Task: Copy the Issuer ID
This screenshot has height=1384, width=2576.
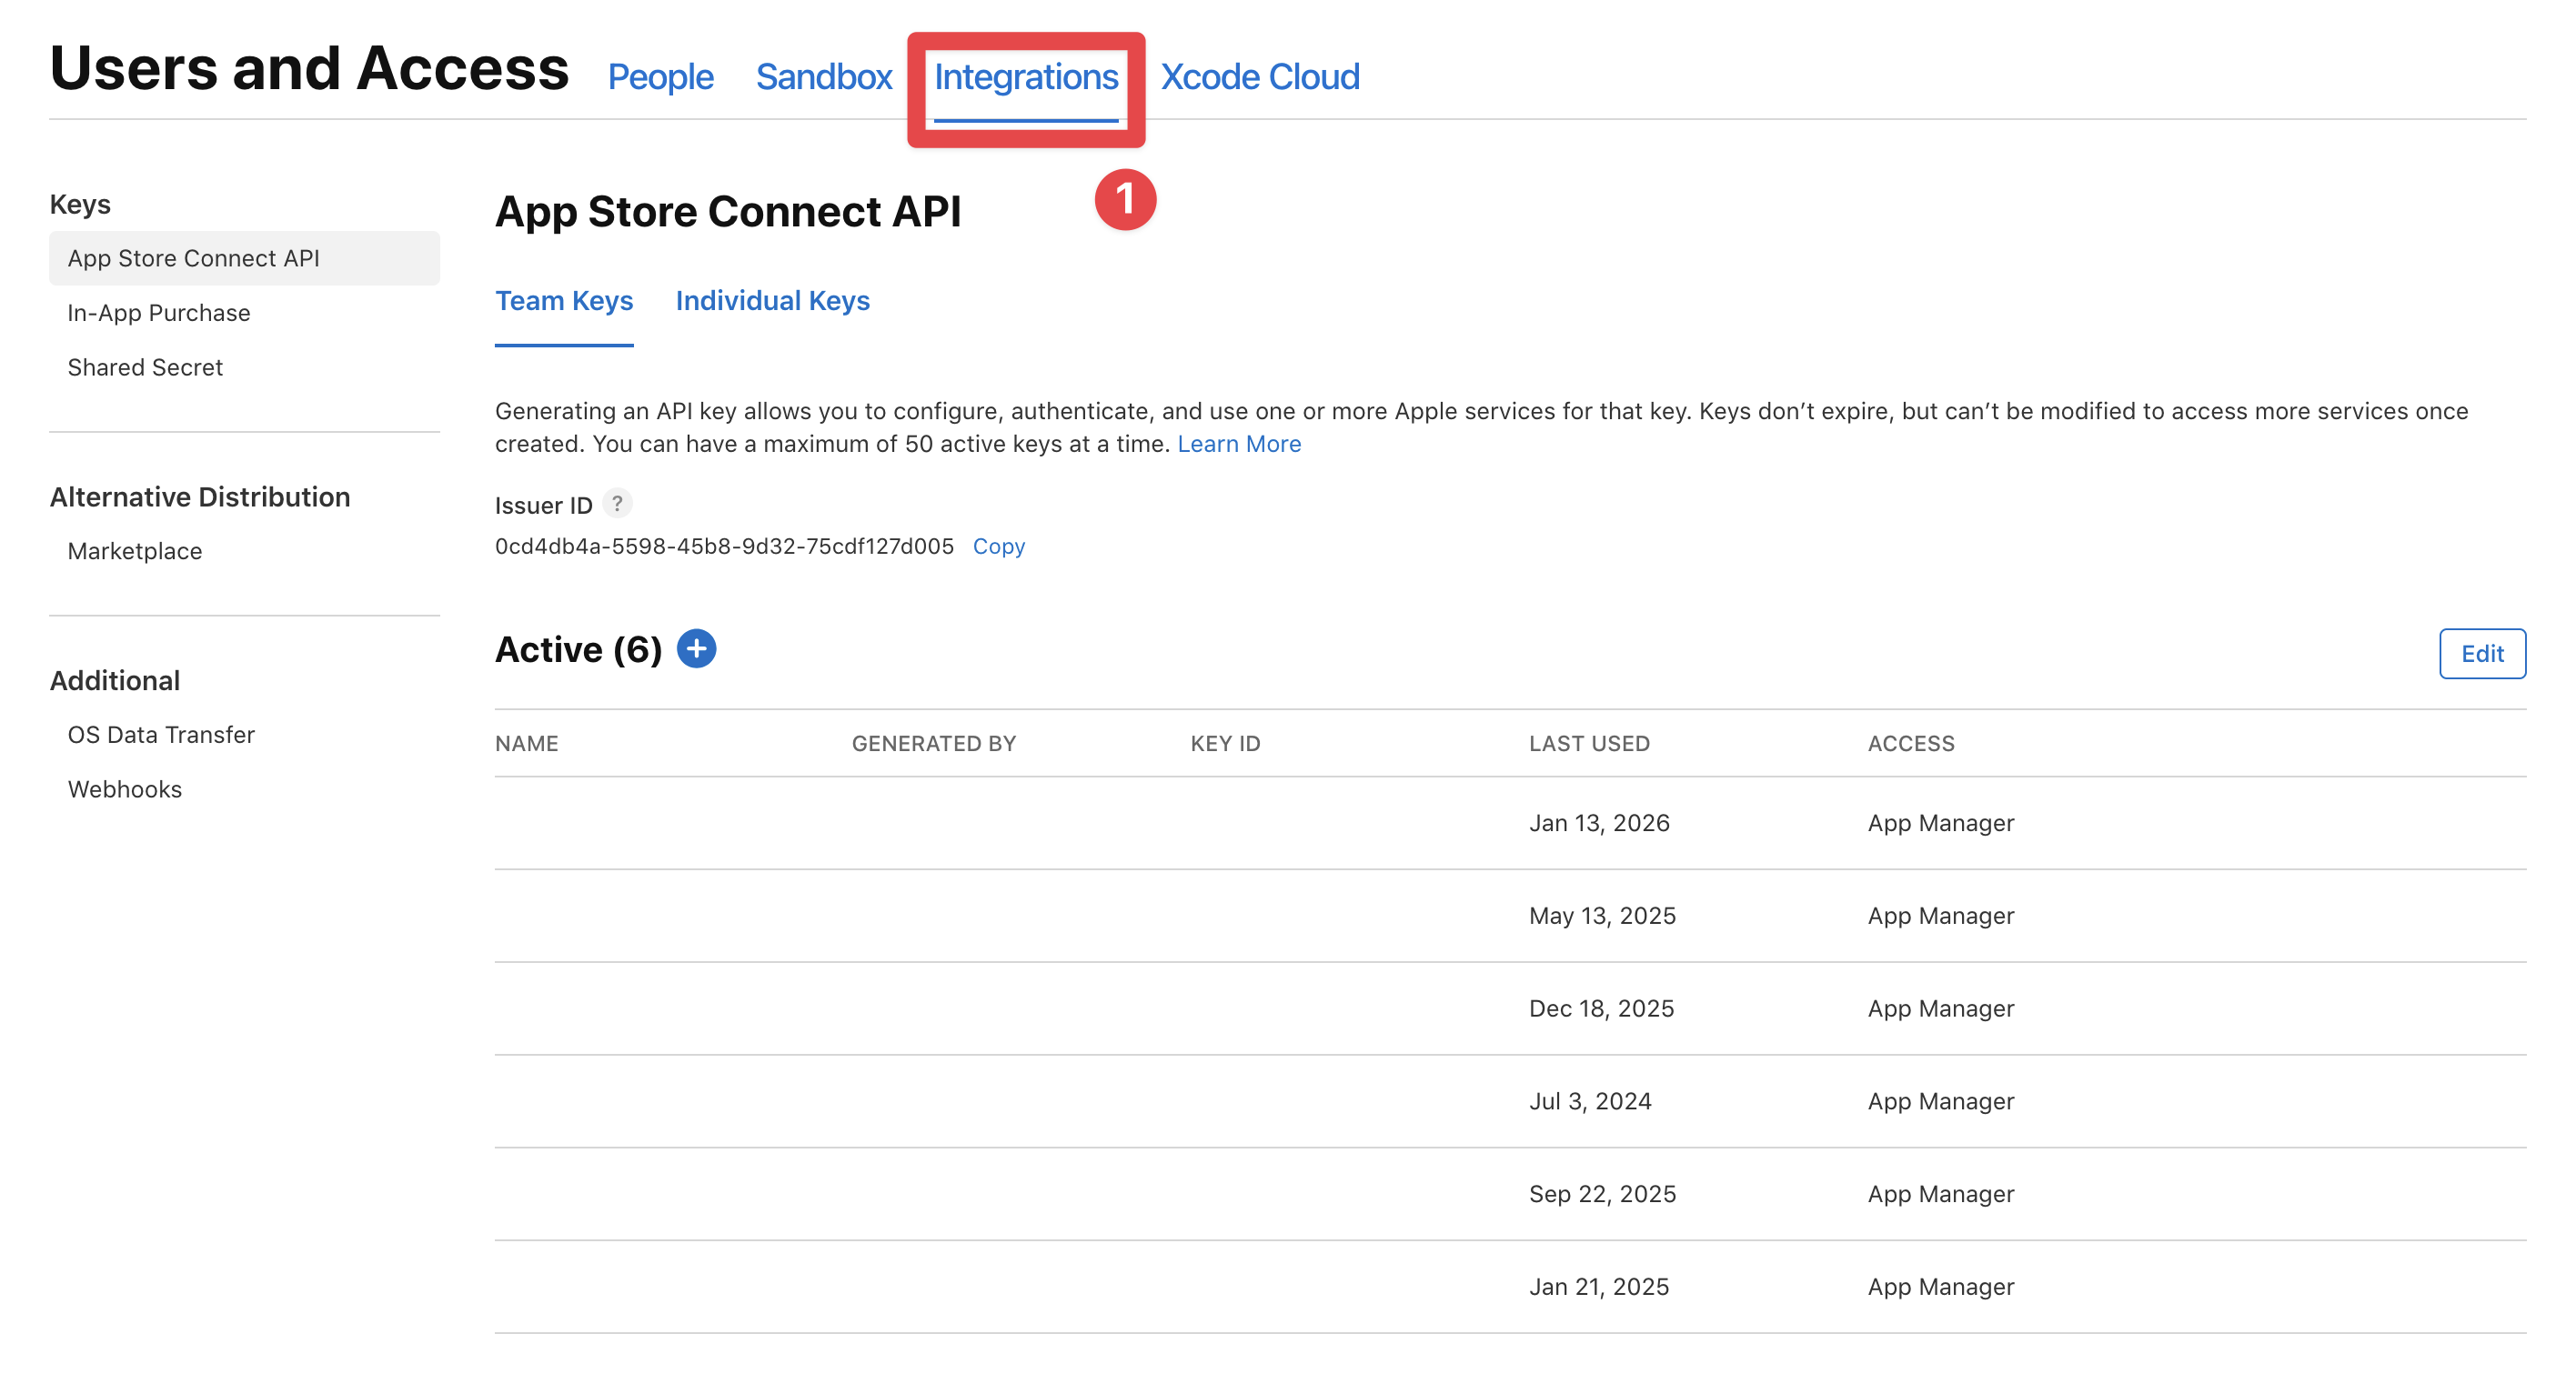Action: click(x=997, y=546)
